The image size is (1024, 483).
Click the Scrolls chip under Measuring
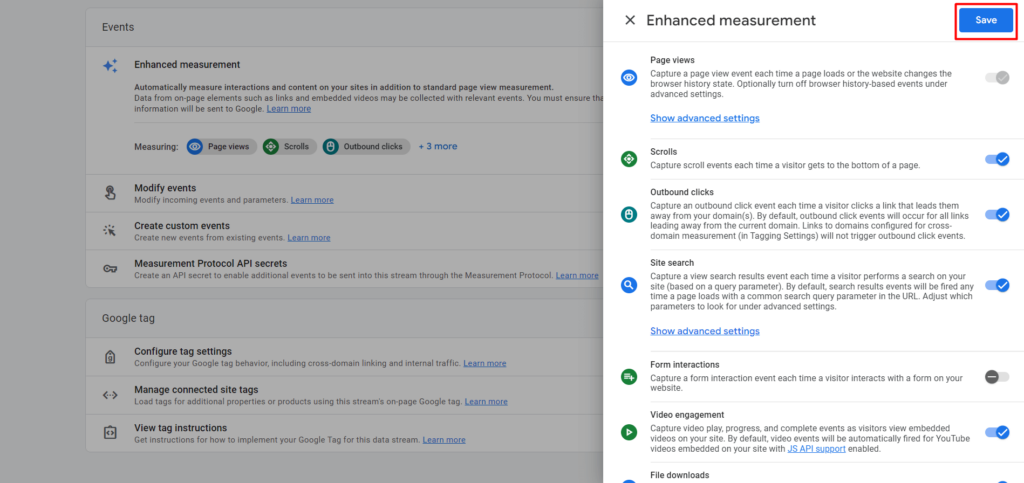[x=289, y=147]
